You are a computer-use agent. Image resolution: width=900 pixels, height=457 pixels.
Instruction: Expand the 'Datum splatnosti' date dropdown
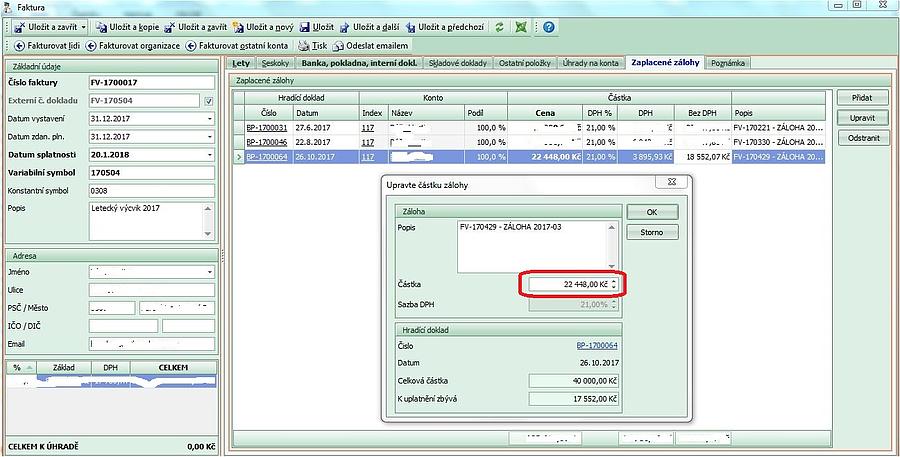pyautogui.click(x=210, y=155)
